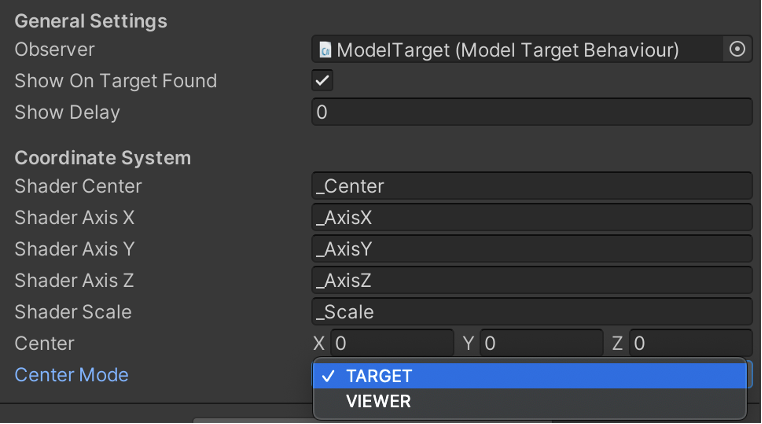Click the ModelTarget script file icon
This screenshot has height=424, width=762.
325,50
